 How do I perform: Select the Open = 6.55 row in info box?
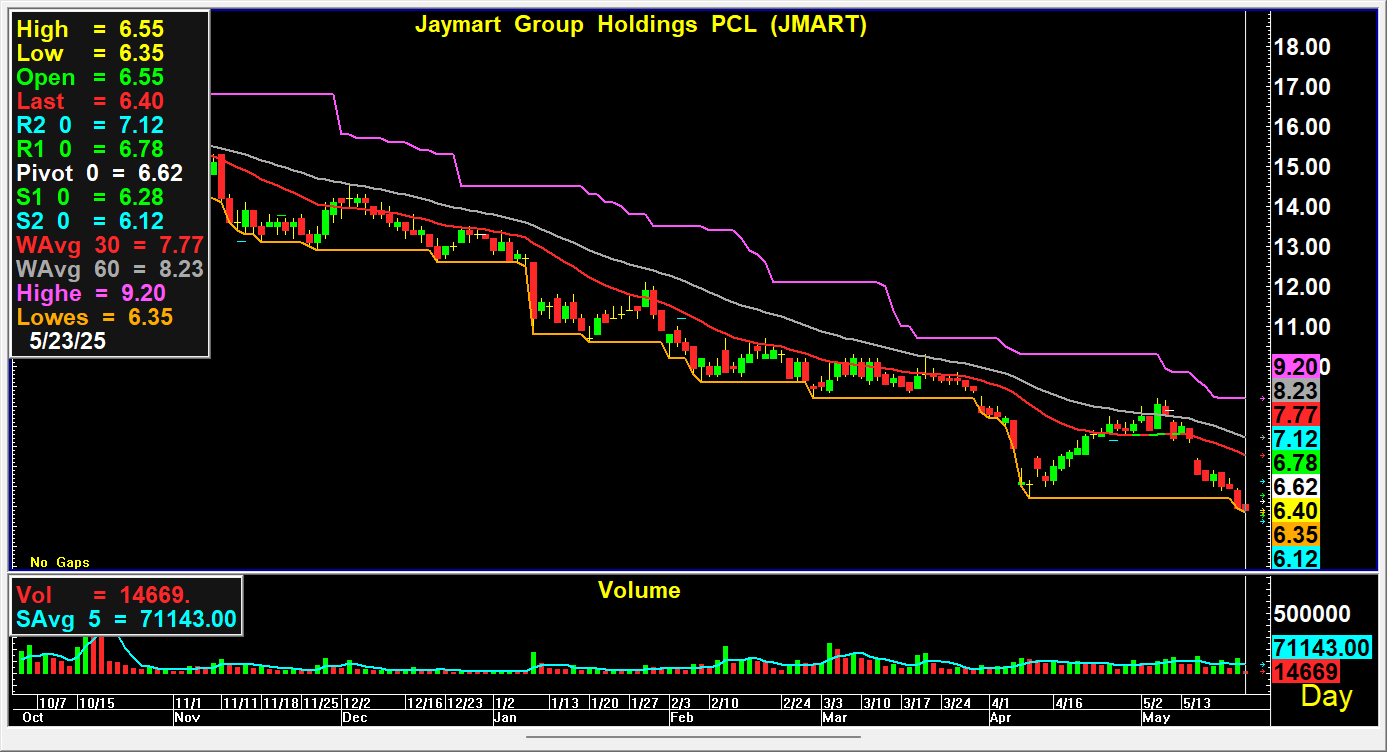(90, 78)
